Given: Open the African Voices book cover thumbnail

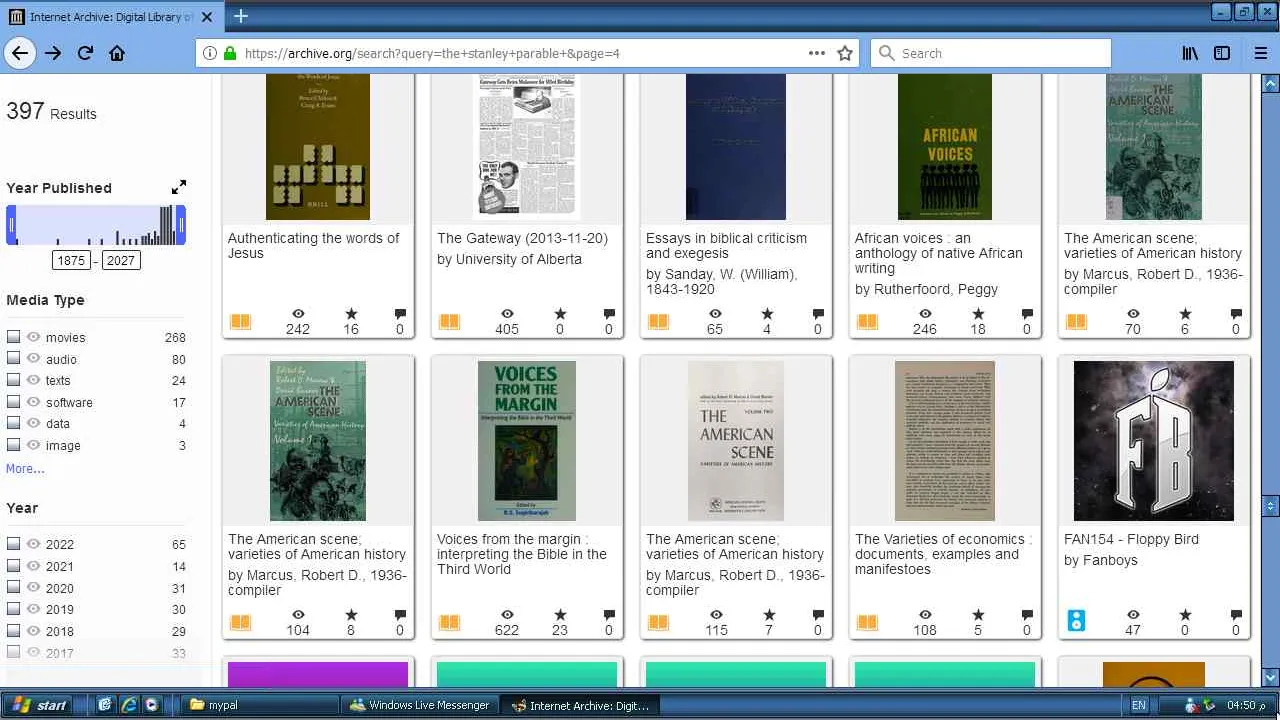Looking at the screenshot, I should click(945, 147).
